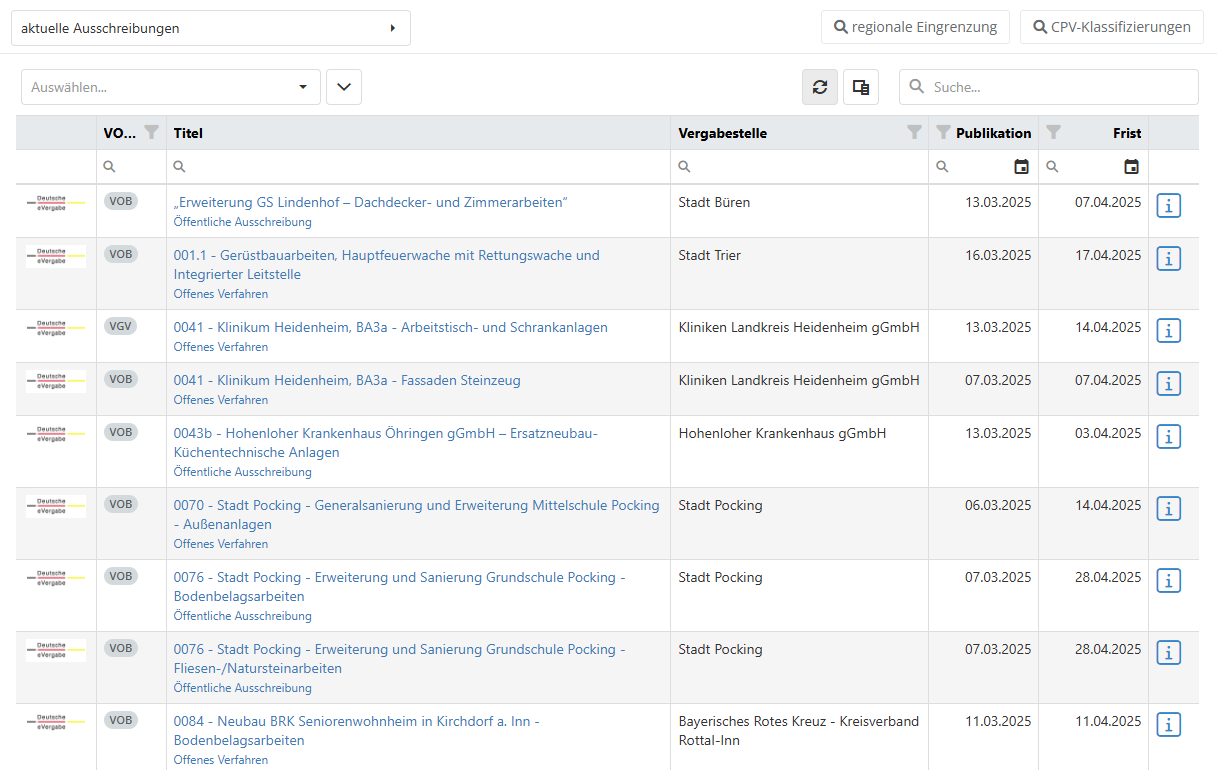This screenshot has width=1217, height=770.
Task: Click the Titel column filter search box
Action: [x=420, y=167]
